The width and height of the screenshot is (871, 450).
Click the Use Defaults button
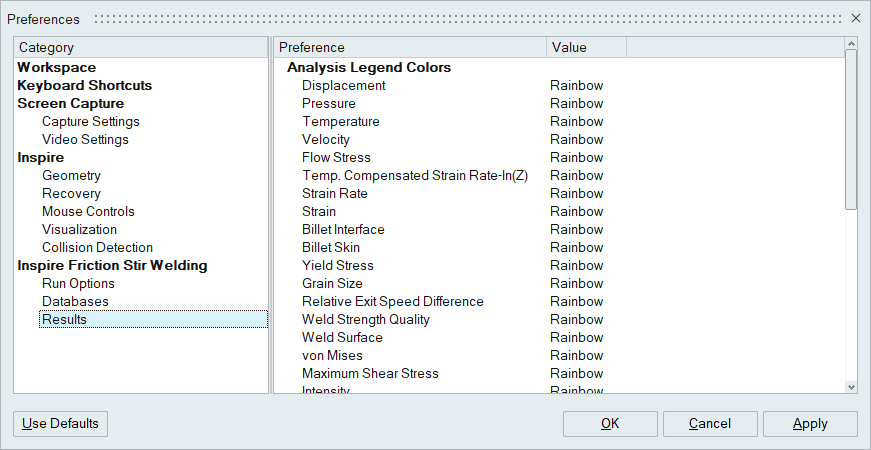(x=60, y=423)
